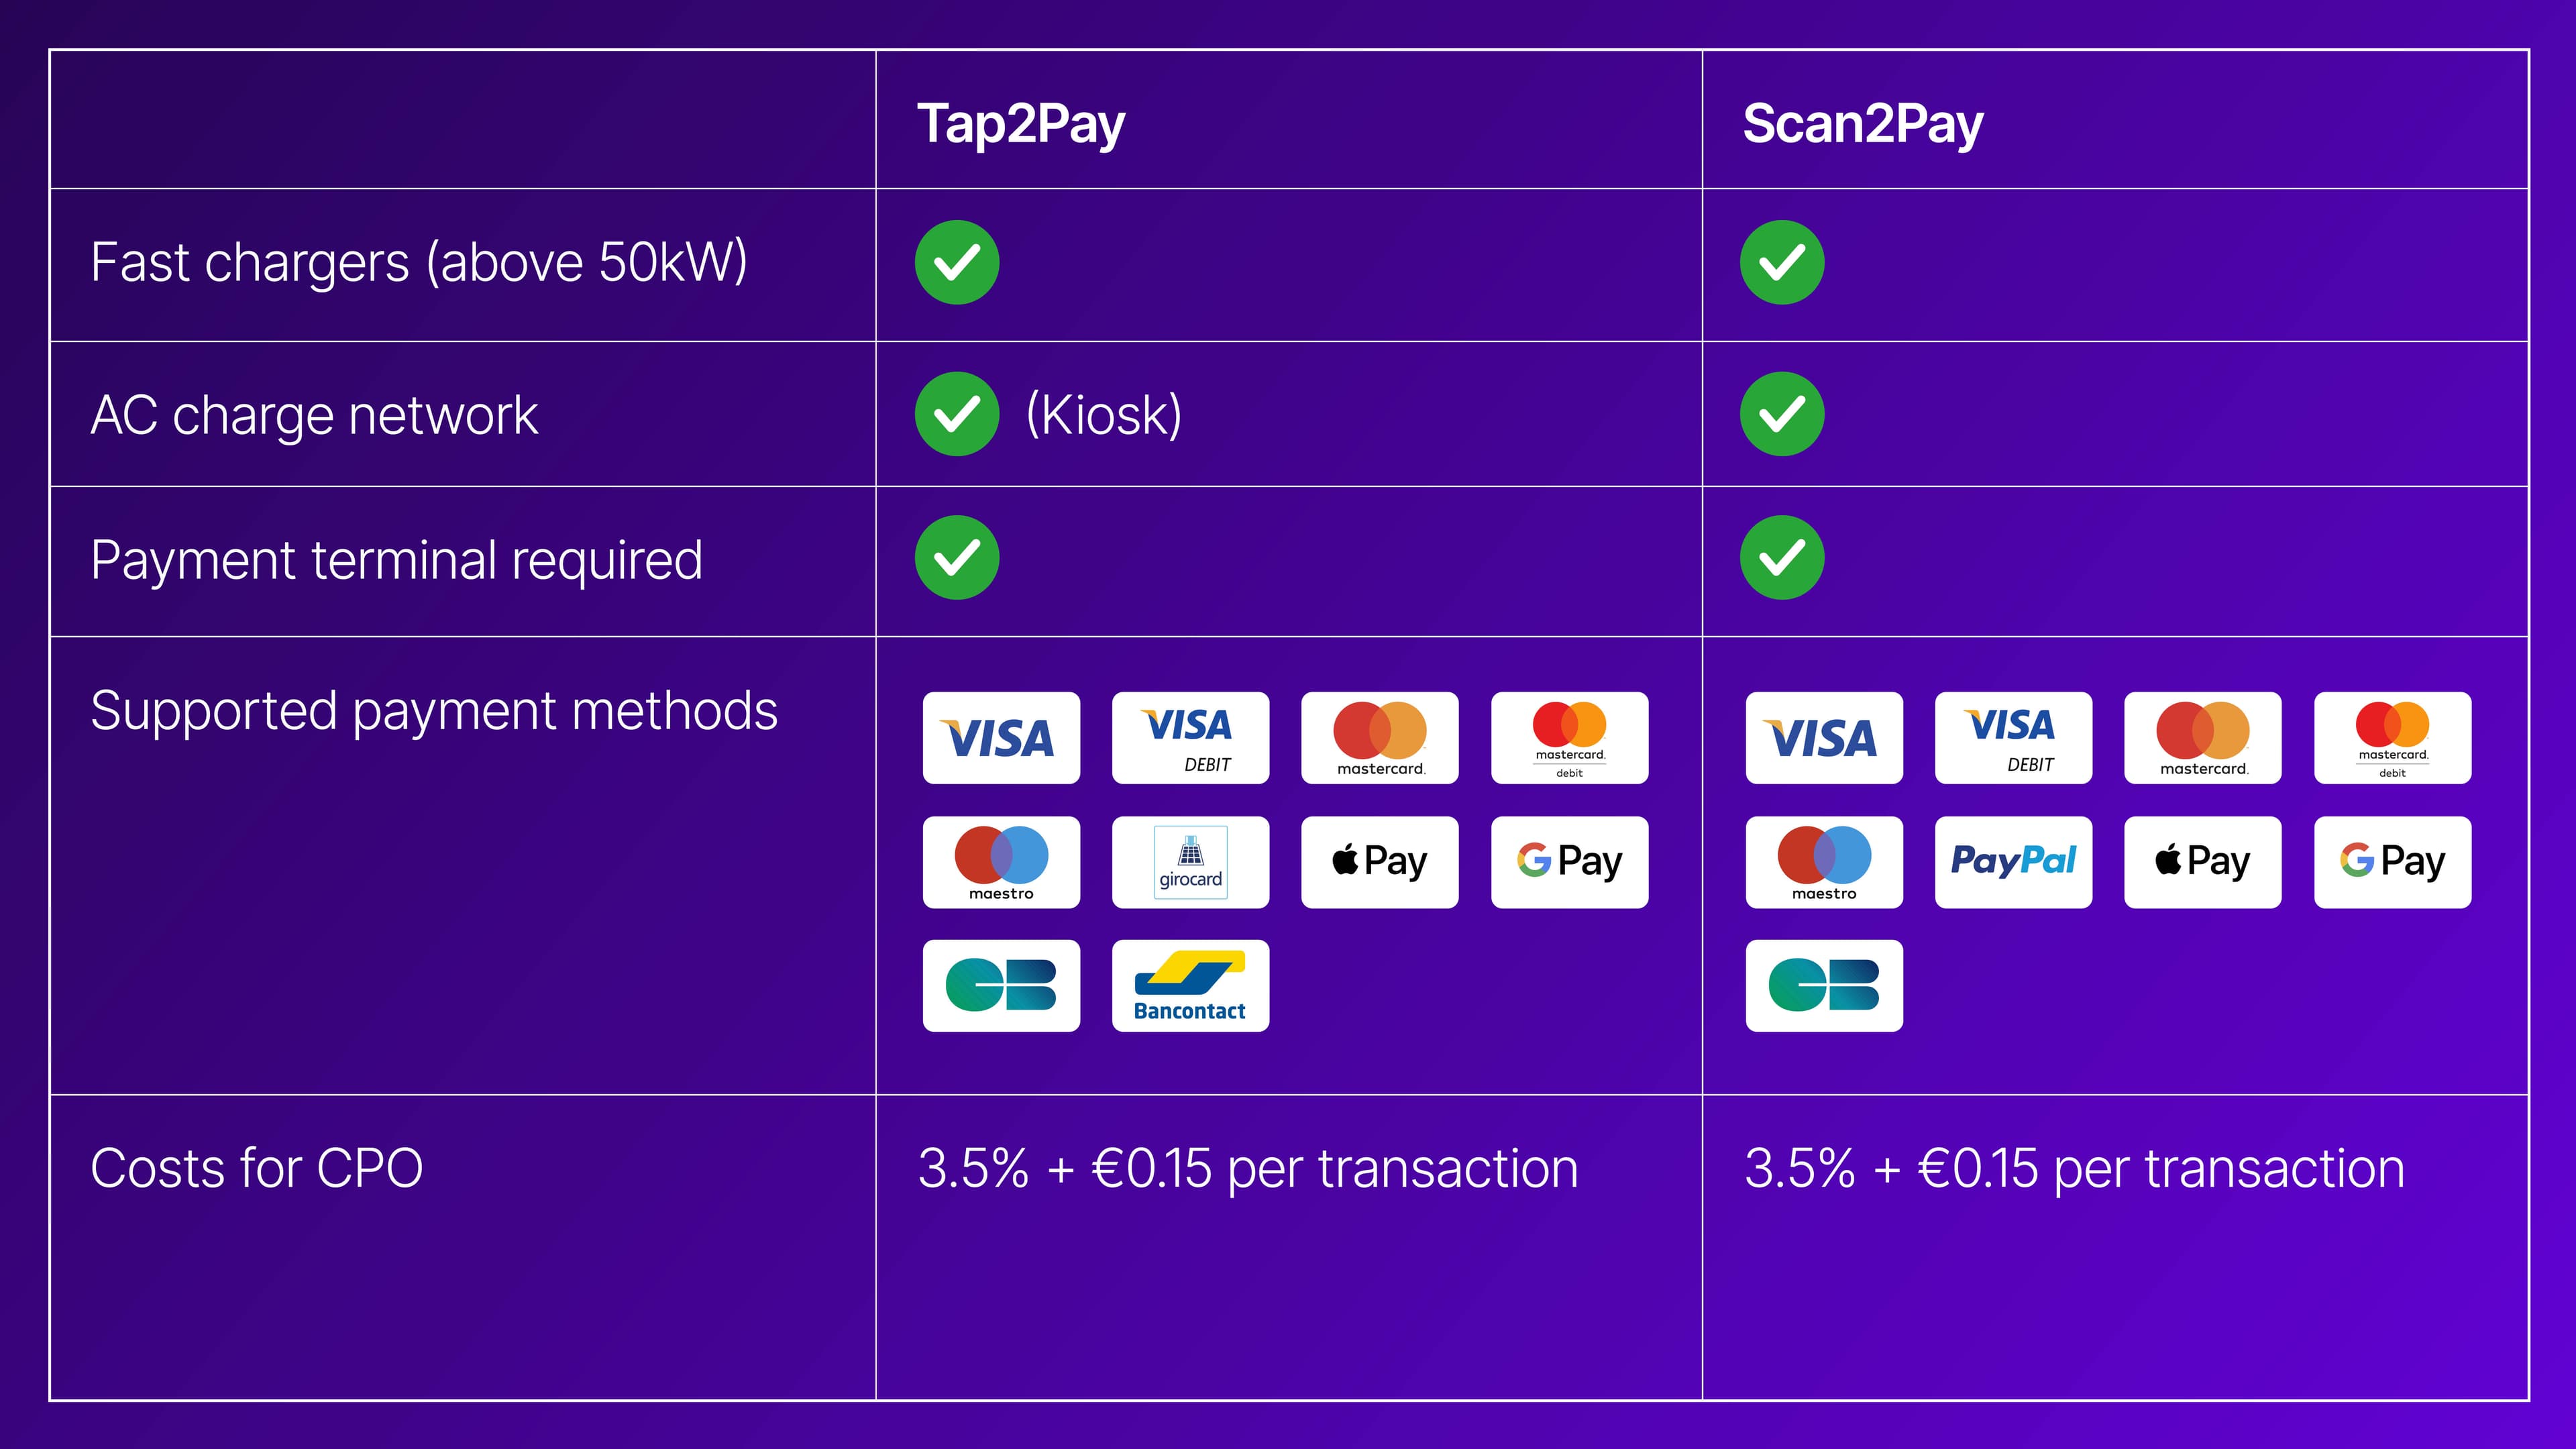The height and width of the screenshot is (1449, 2576).
Task: Click the Maestro logo under Scan2Pay
Action: (x=1824, y=862)
